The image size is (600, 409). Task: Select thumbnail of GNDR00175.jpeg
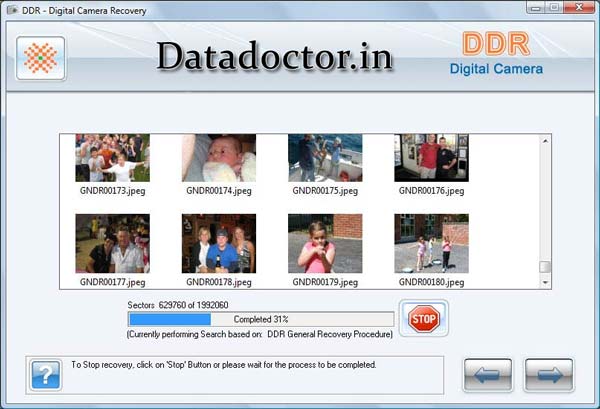coord(325,158)
